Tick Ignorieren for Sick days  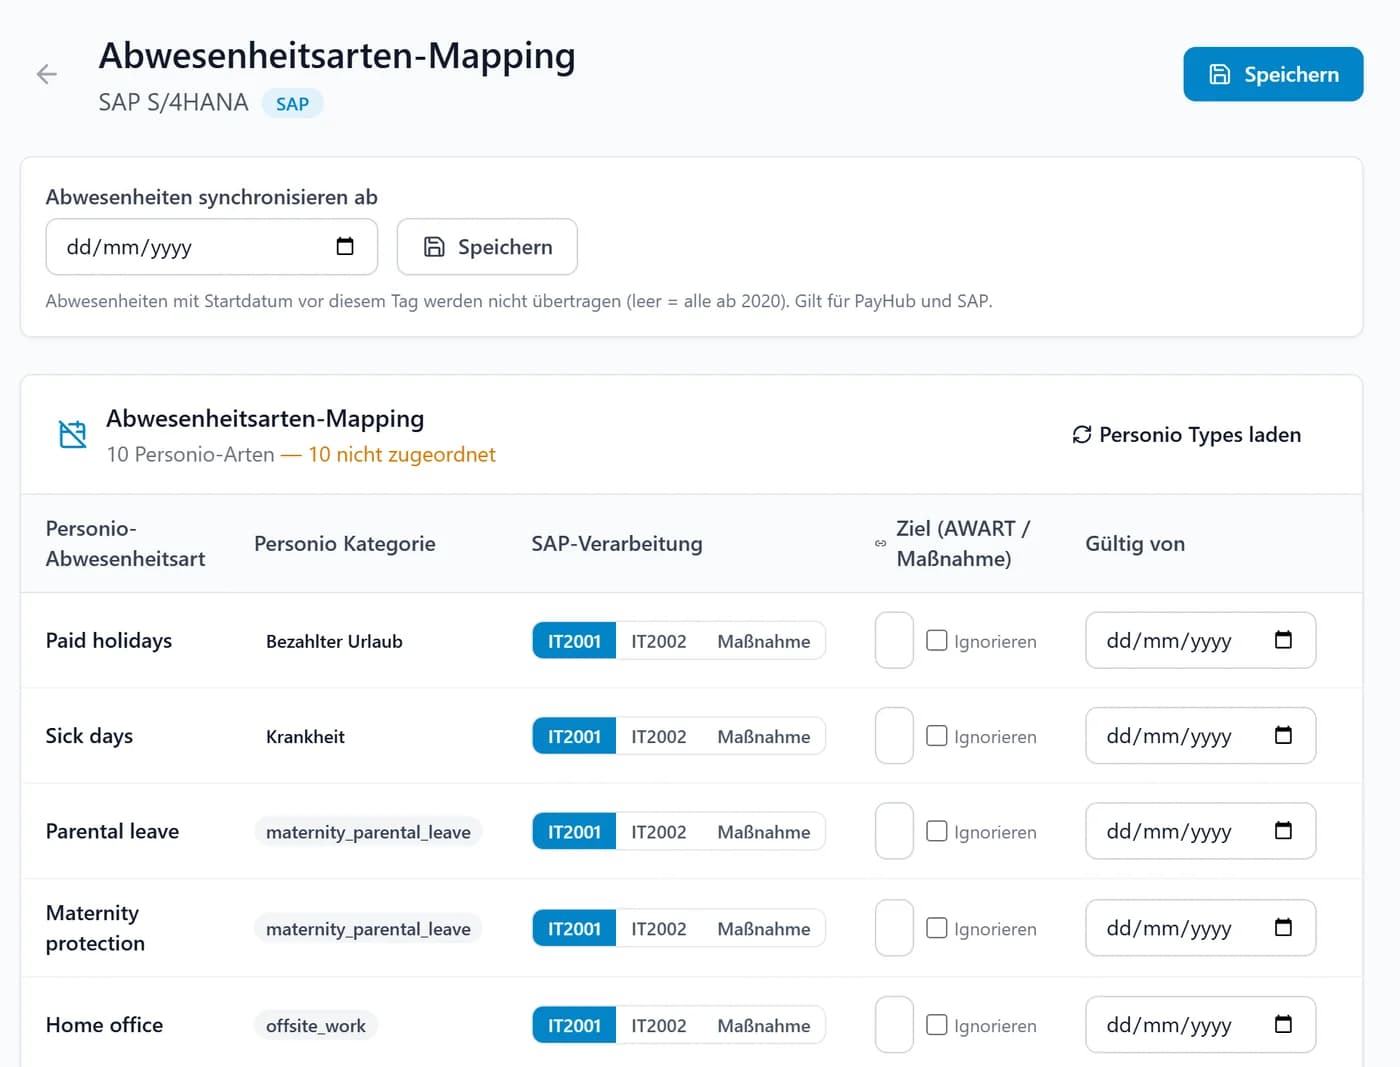pyautogui.click(x=937, y=735)
